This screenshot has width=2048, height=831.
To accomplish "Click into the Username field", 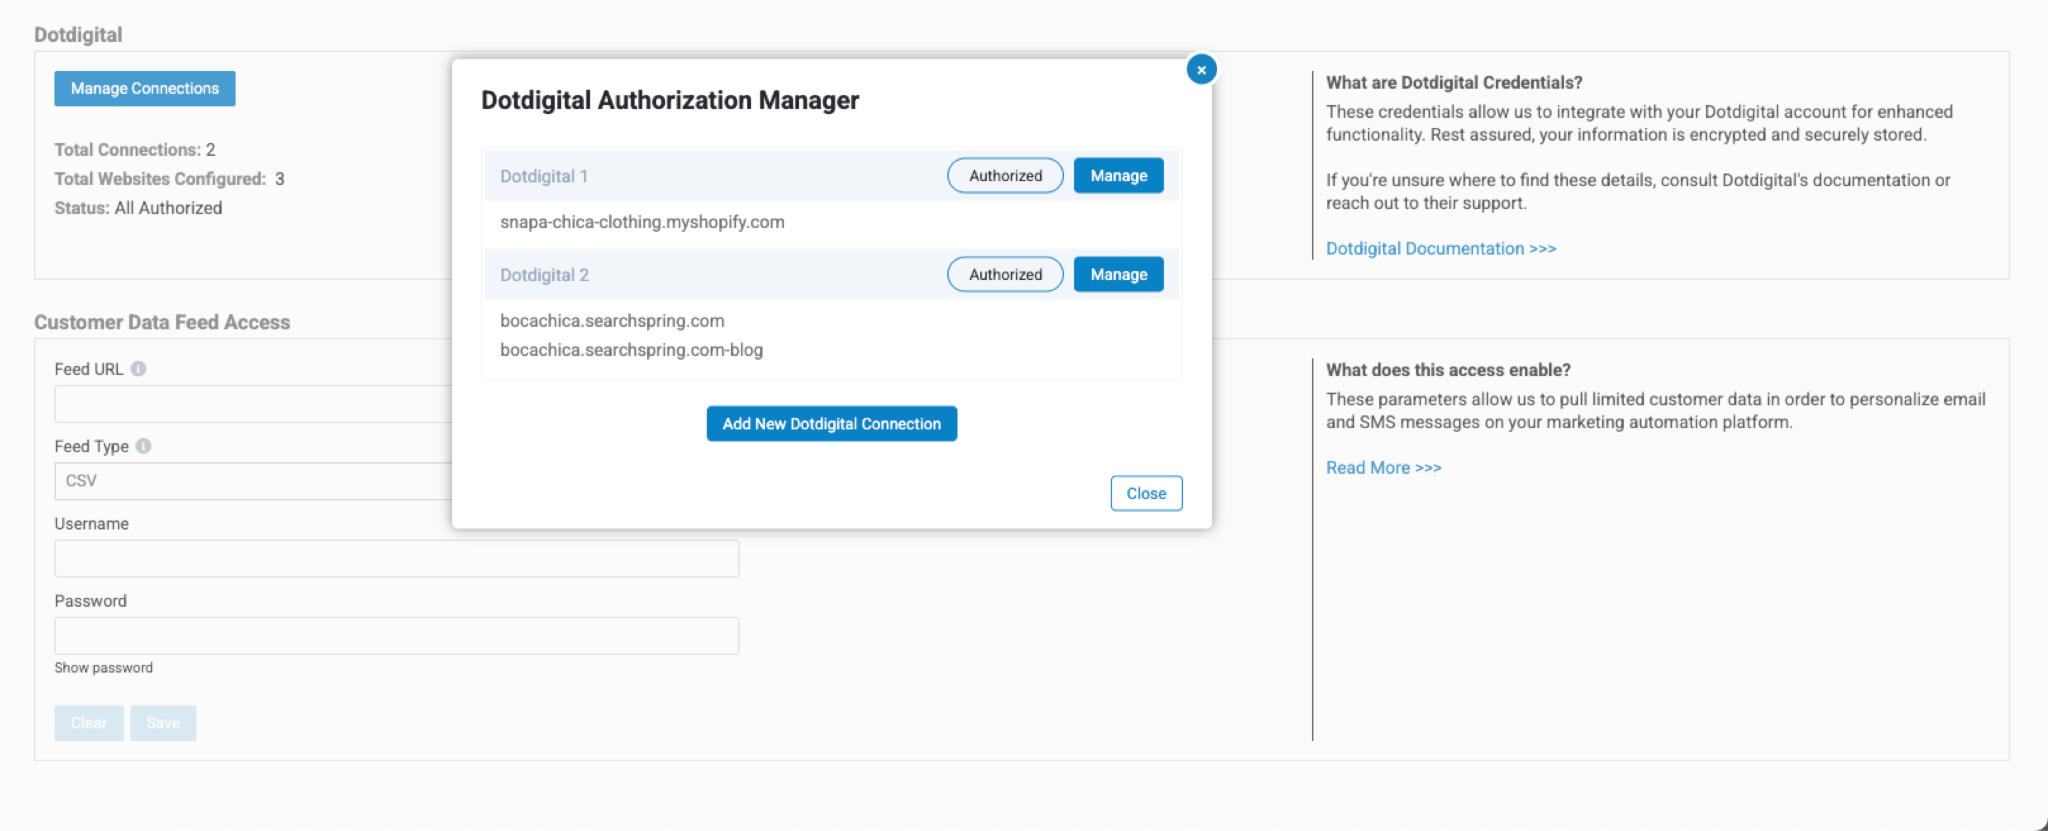I will (x=396, y=559).
